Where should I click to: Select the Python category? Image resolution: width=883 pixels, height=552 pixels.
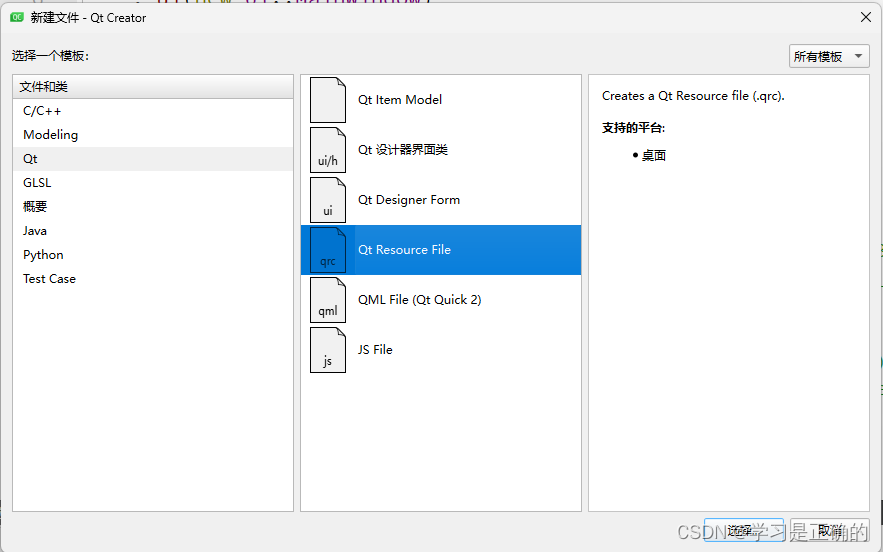click(x=153, y=255)
